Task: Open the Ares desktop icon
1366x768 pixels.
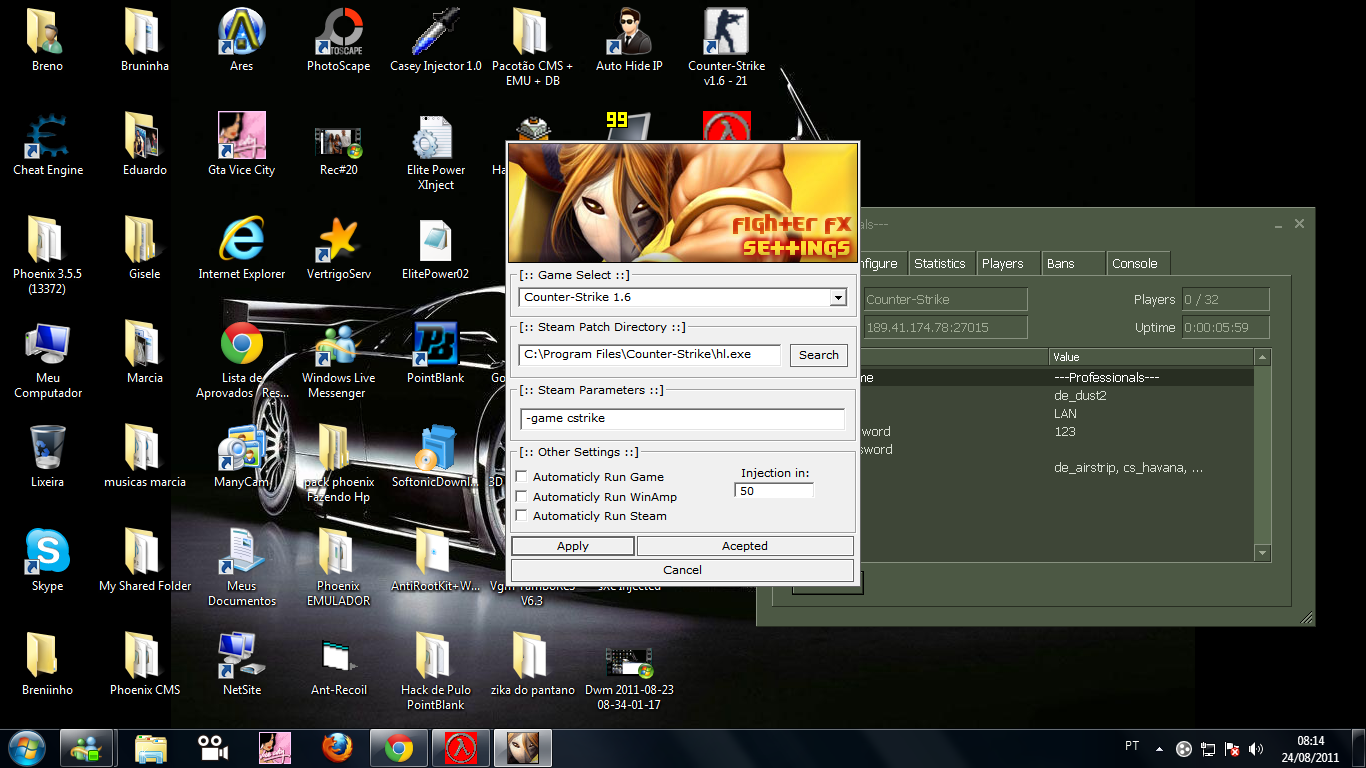Action: (241, 41)
